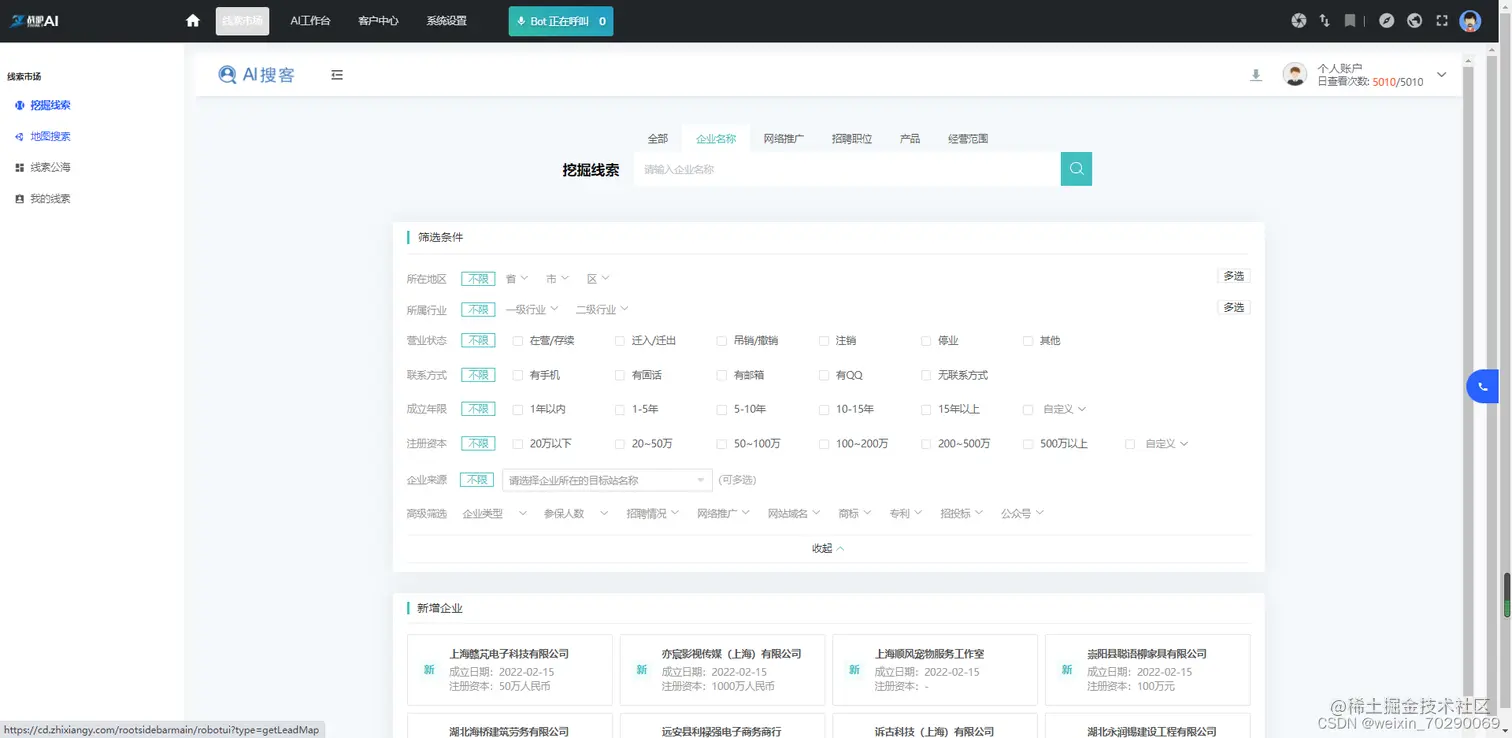Click the 新 badge on 崇阳县聪语柳家具有限公司

(x=1067, y=670)
